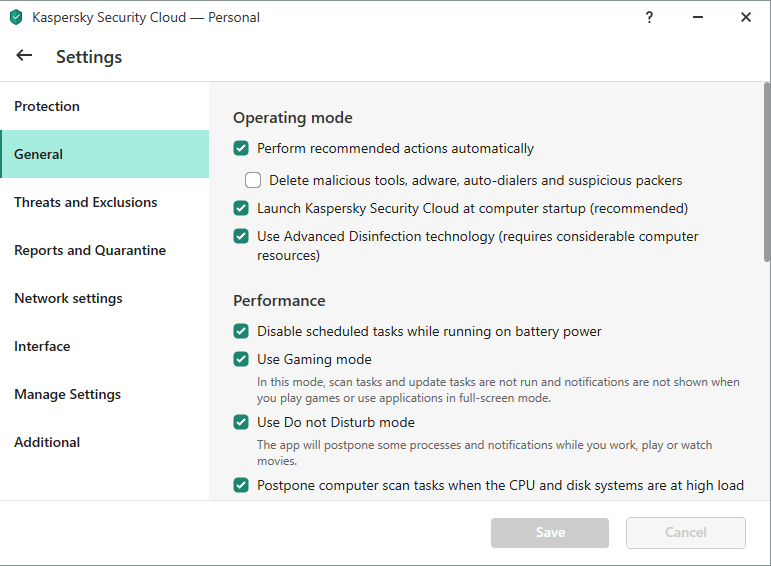Uncheck Perform recommended actions automatically
The image size is (771, 566).
point(241,149)
